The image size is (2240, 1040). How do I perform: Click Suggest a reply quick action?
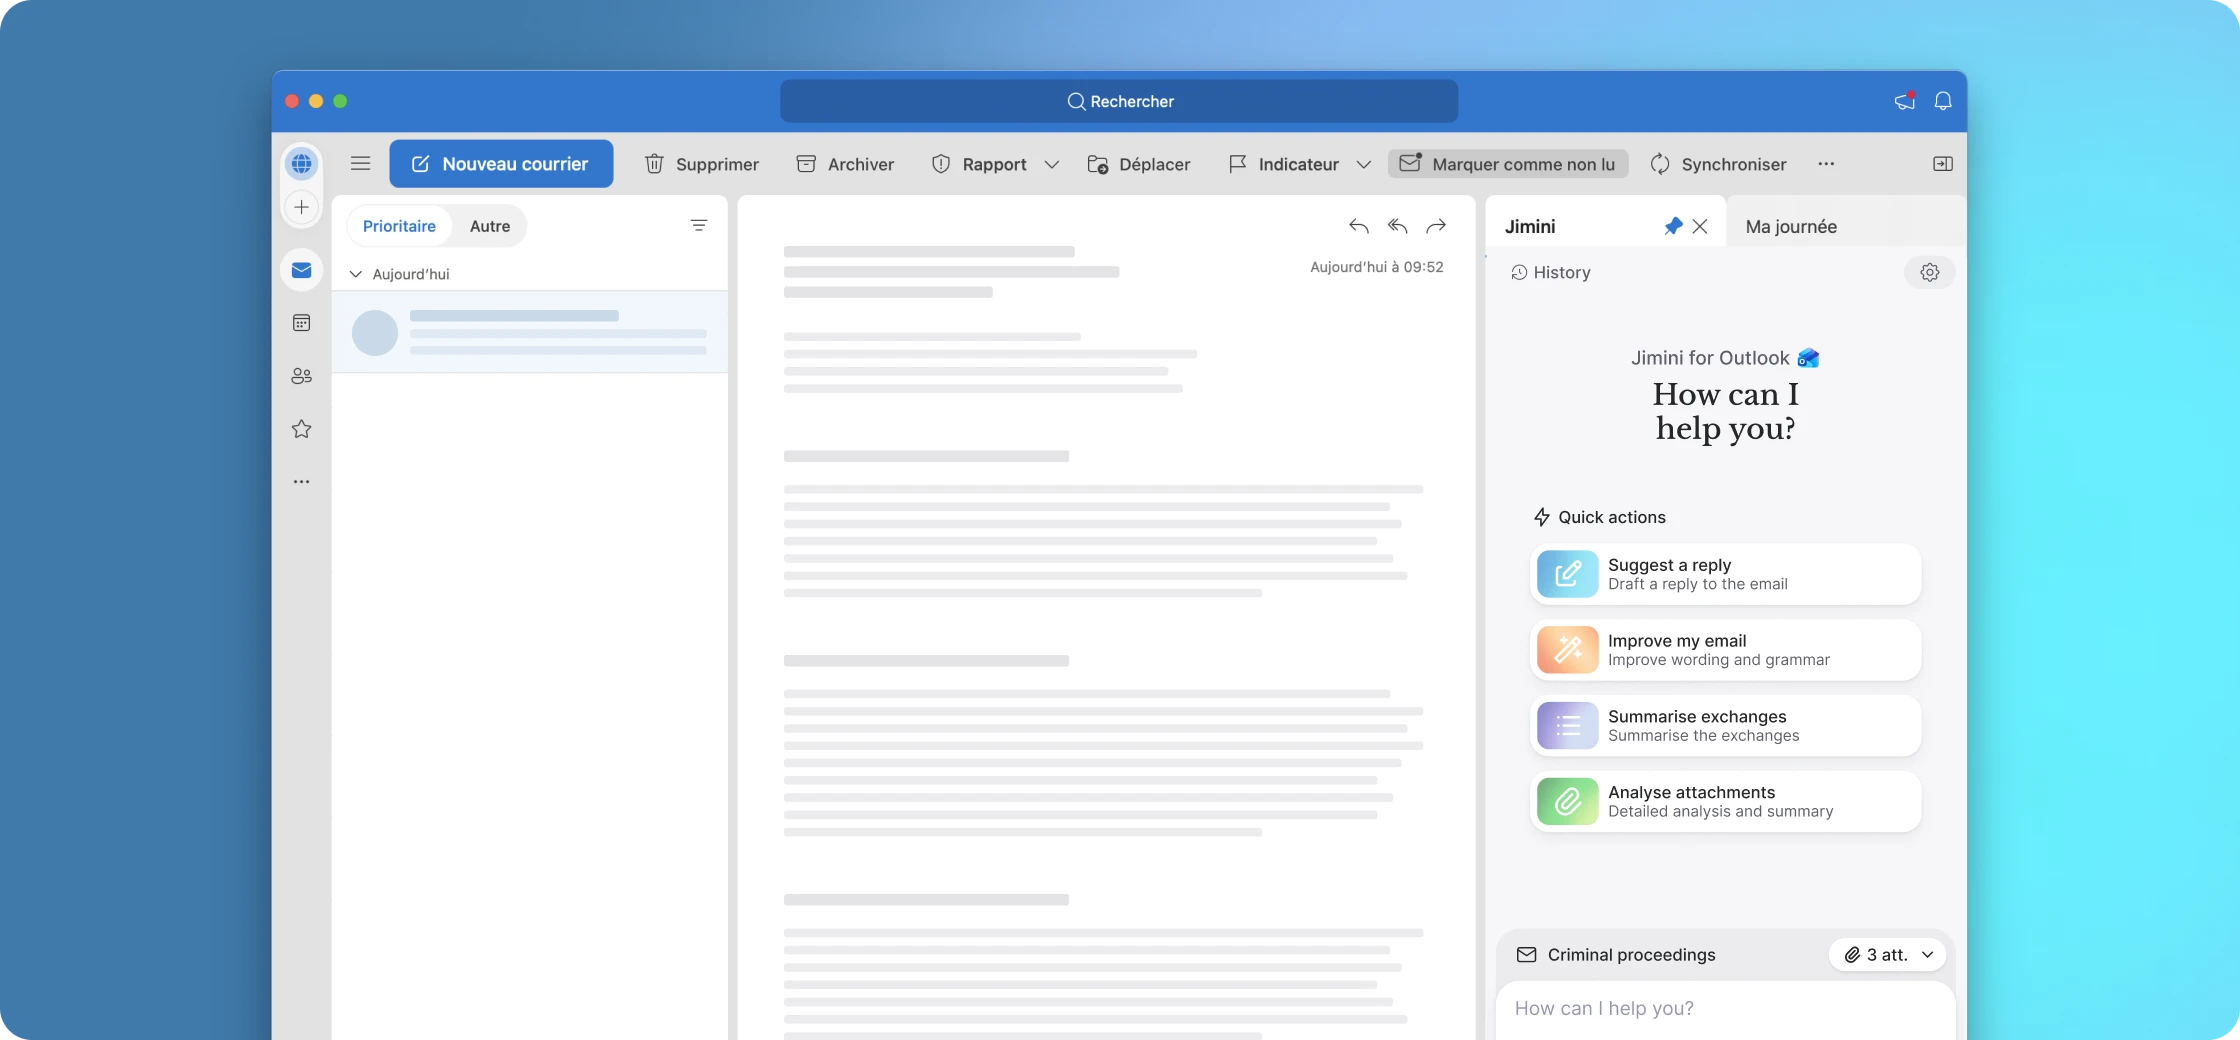click(x=1726, y=574)
